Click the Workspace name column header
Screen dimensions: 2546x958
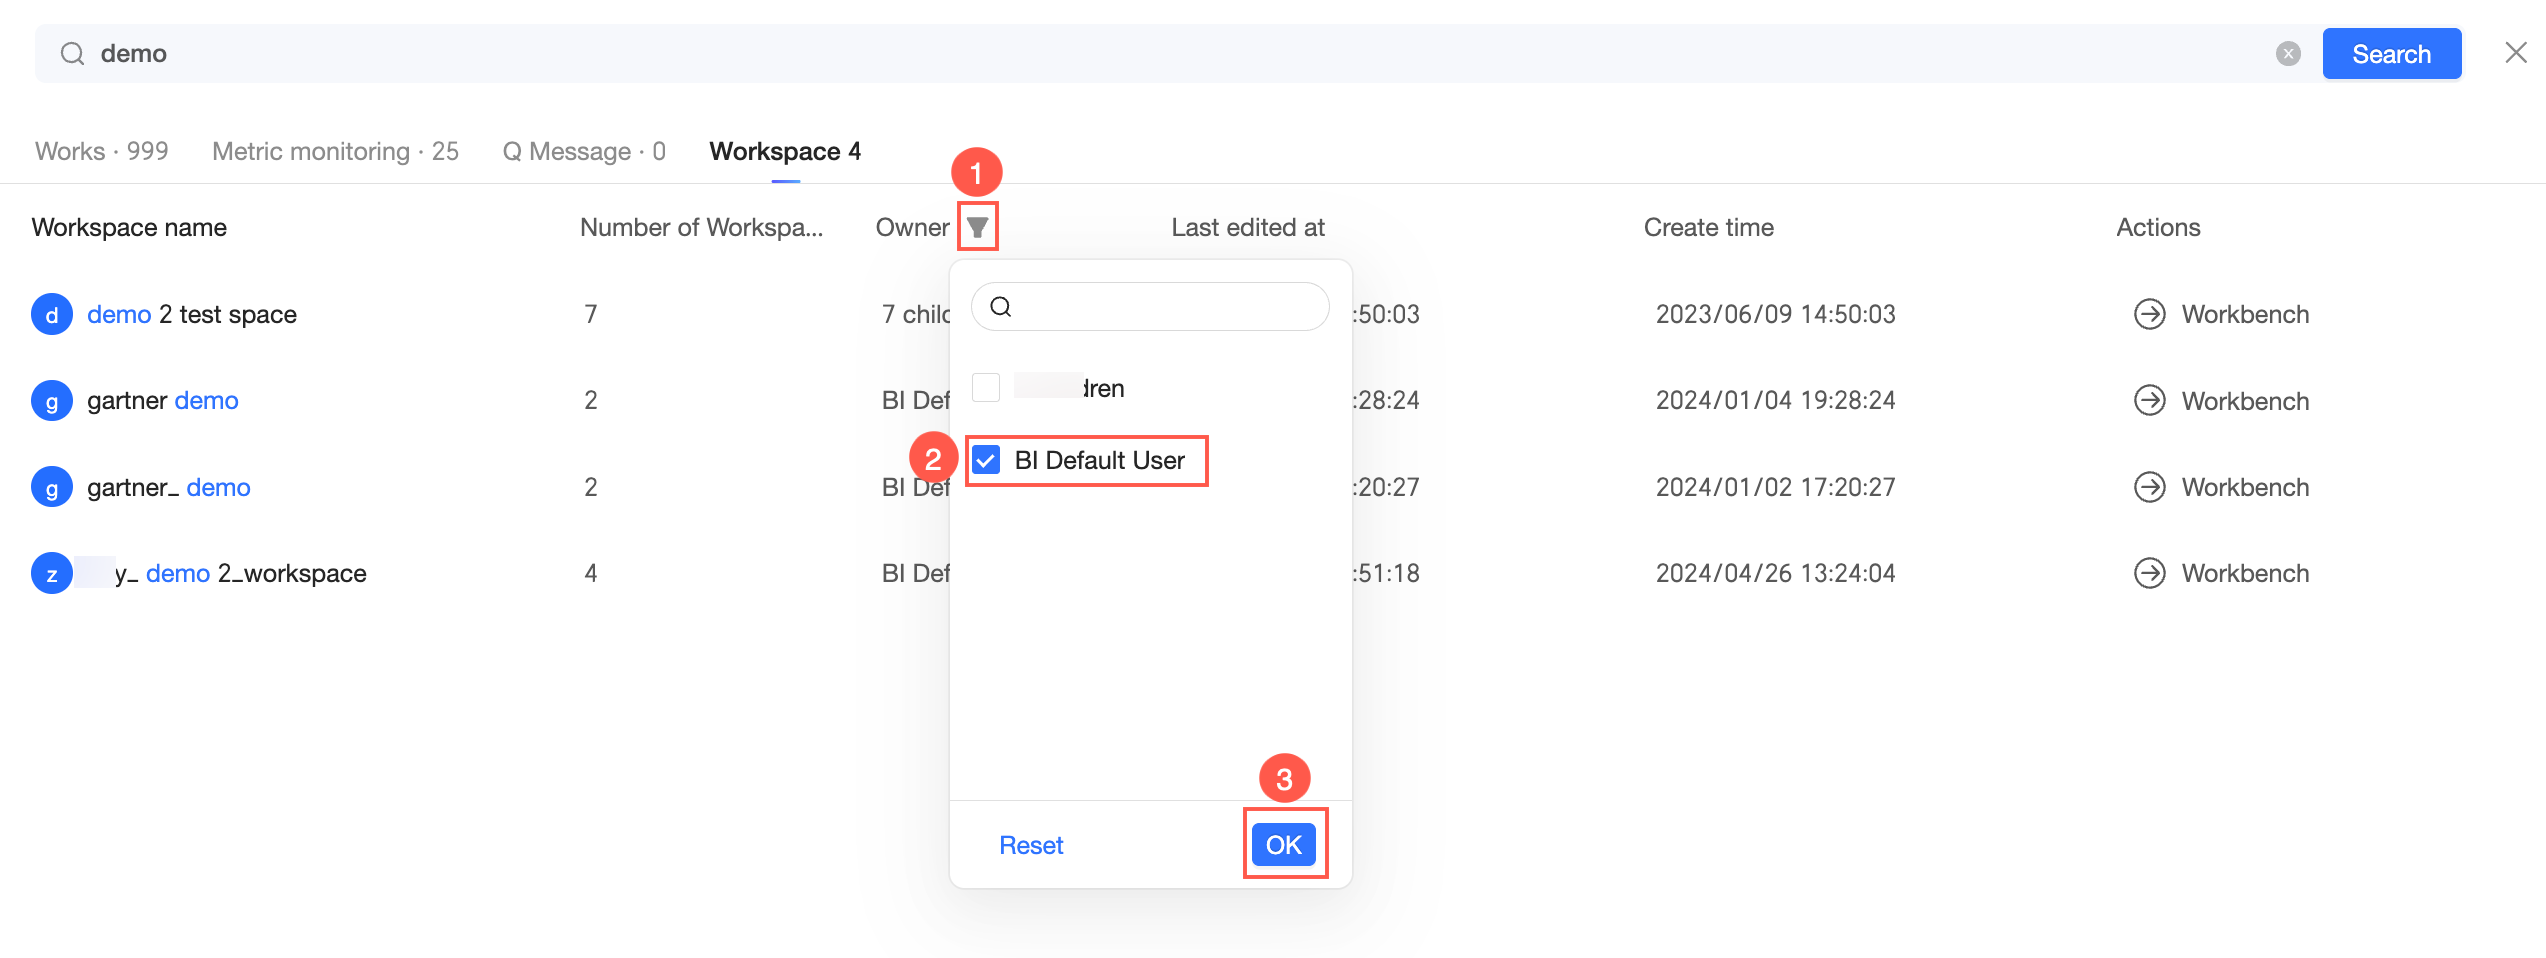tap(129, 228)
